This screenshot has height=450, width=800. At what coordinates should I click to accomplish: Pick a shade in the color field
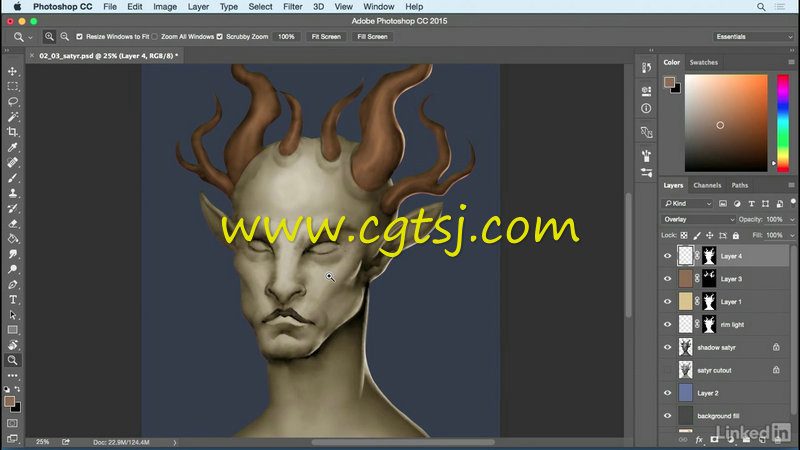pyautogui.click(x=726, y=123)
